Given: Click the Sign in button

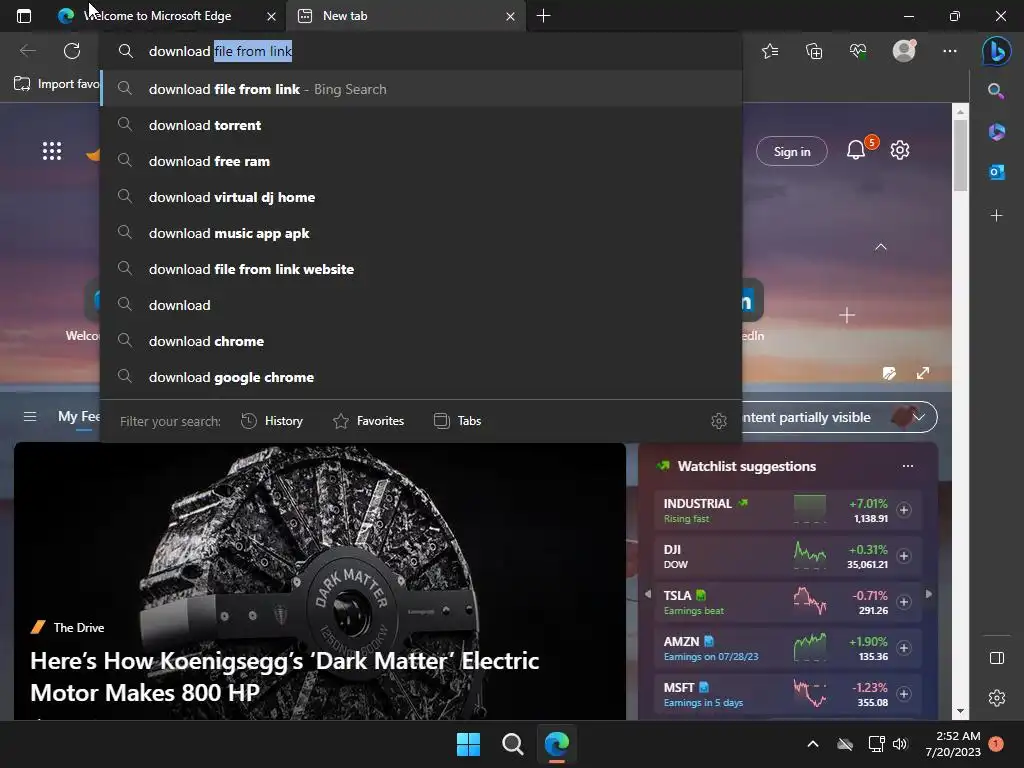Looking at the screenshot, I should [x=792, y=152].
